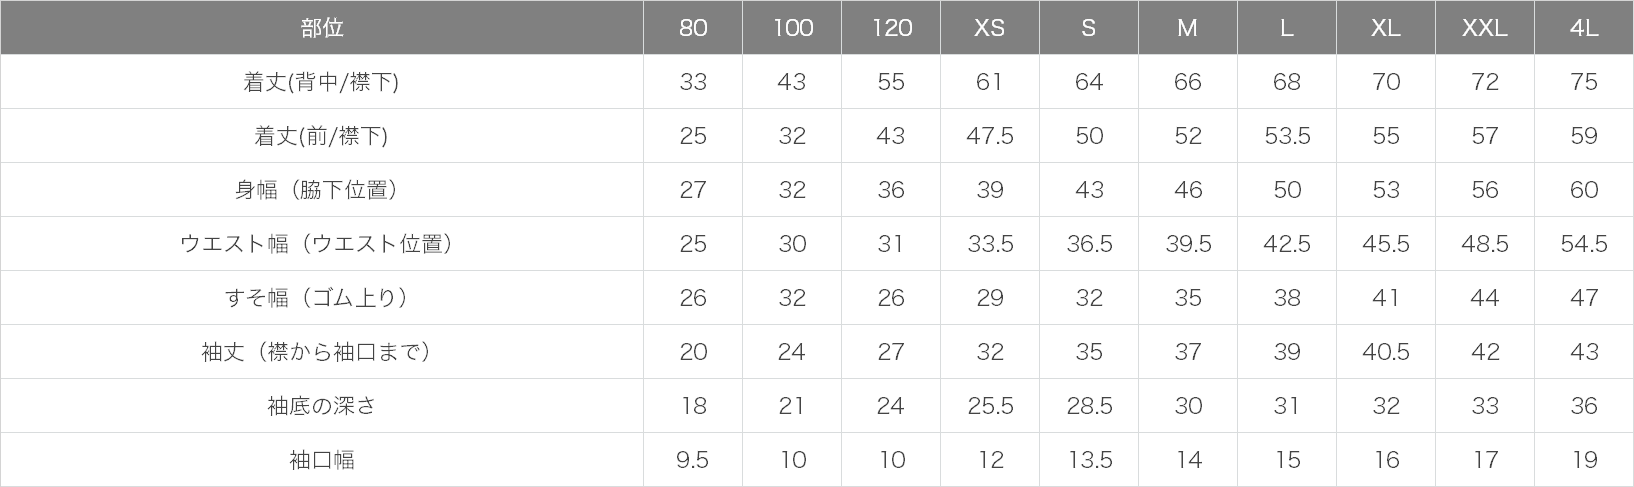The width and height of the screenshot is (1634, 487).
Task: Click the 袖底の深さ row label
Action: pos(321,406)
